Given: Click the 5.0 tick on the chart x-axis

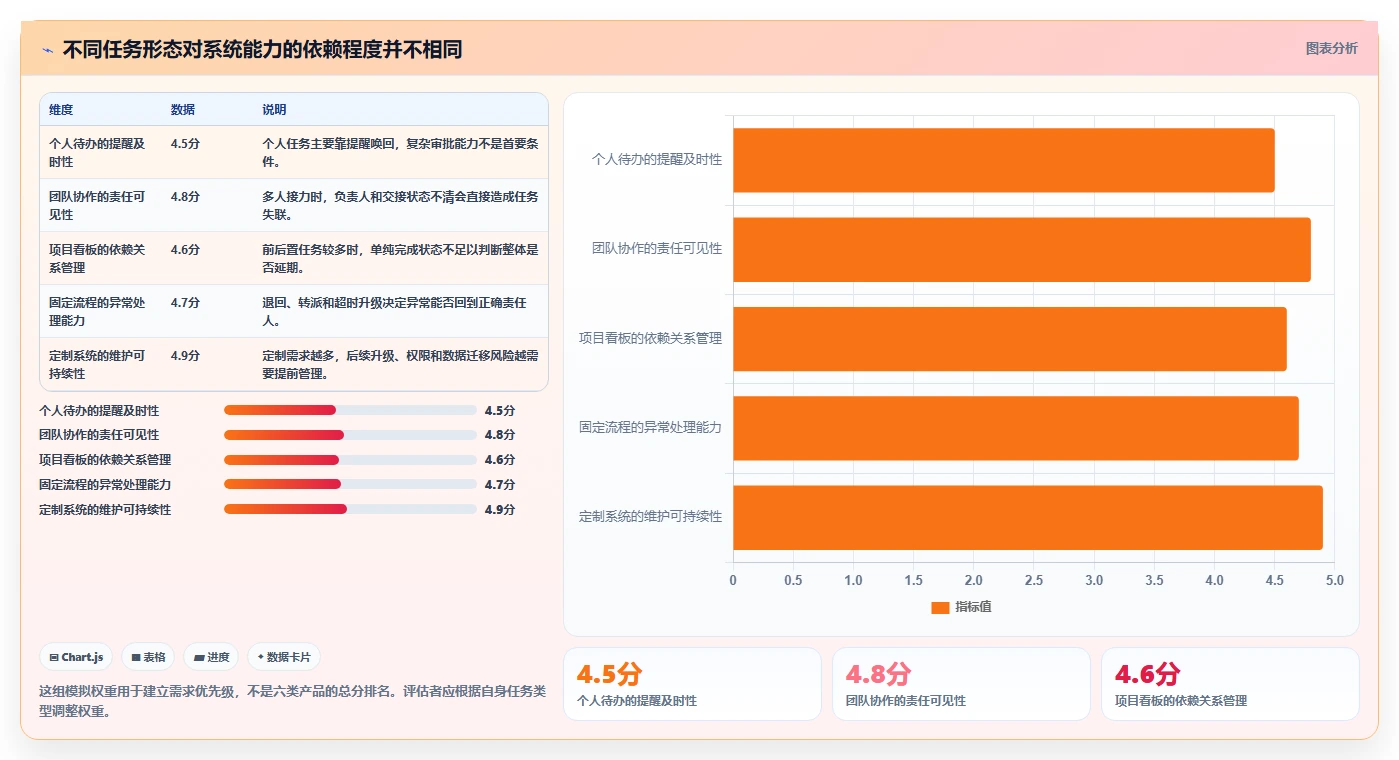Looking at the screenshot, I should coord(1334,580).
